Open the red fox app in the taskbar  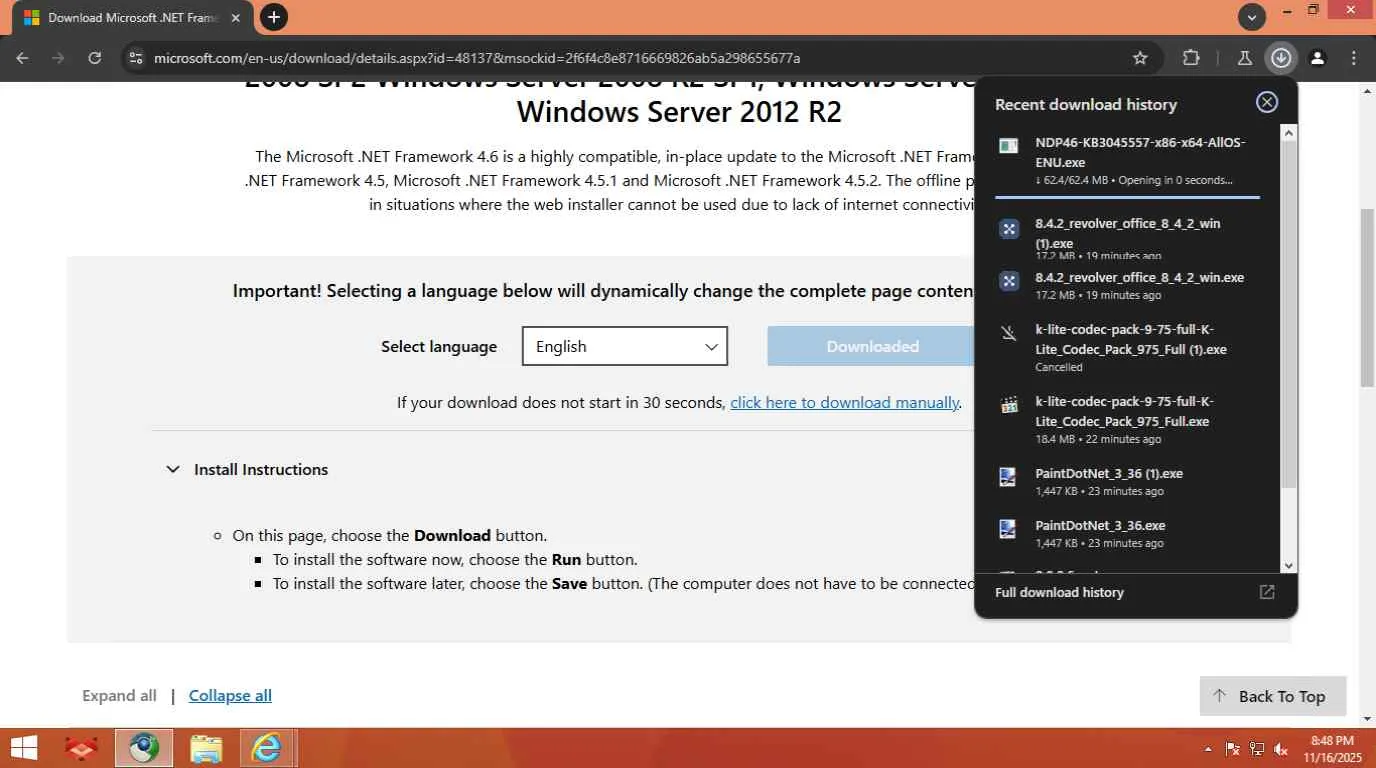(82, 748)
